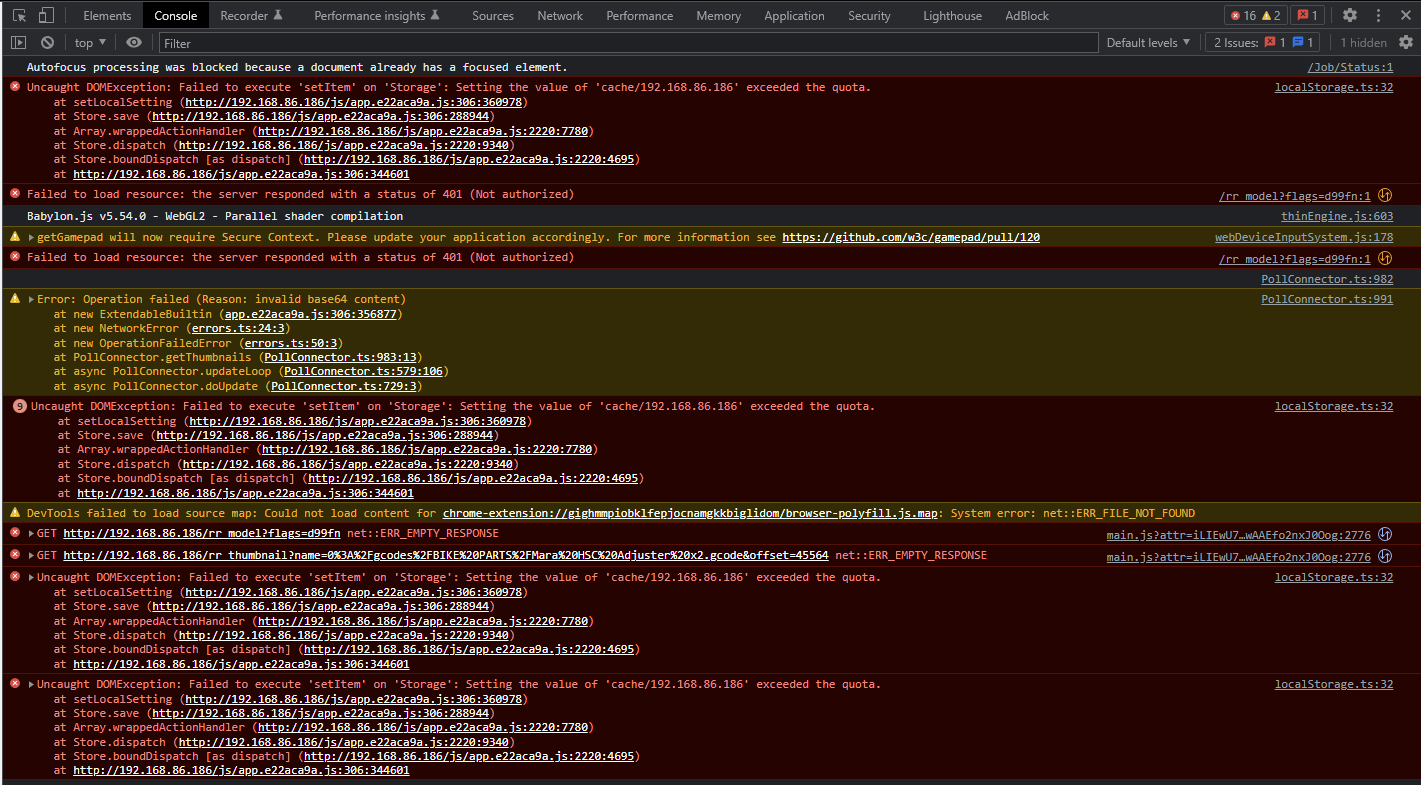Open console settings gear near hidden count
The image size is (1421, 785).
tap(1406, 42)
